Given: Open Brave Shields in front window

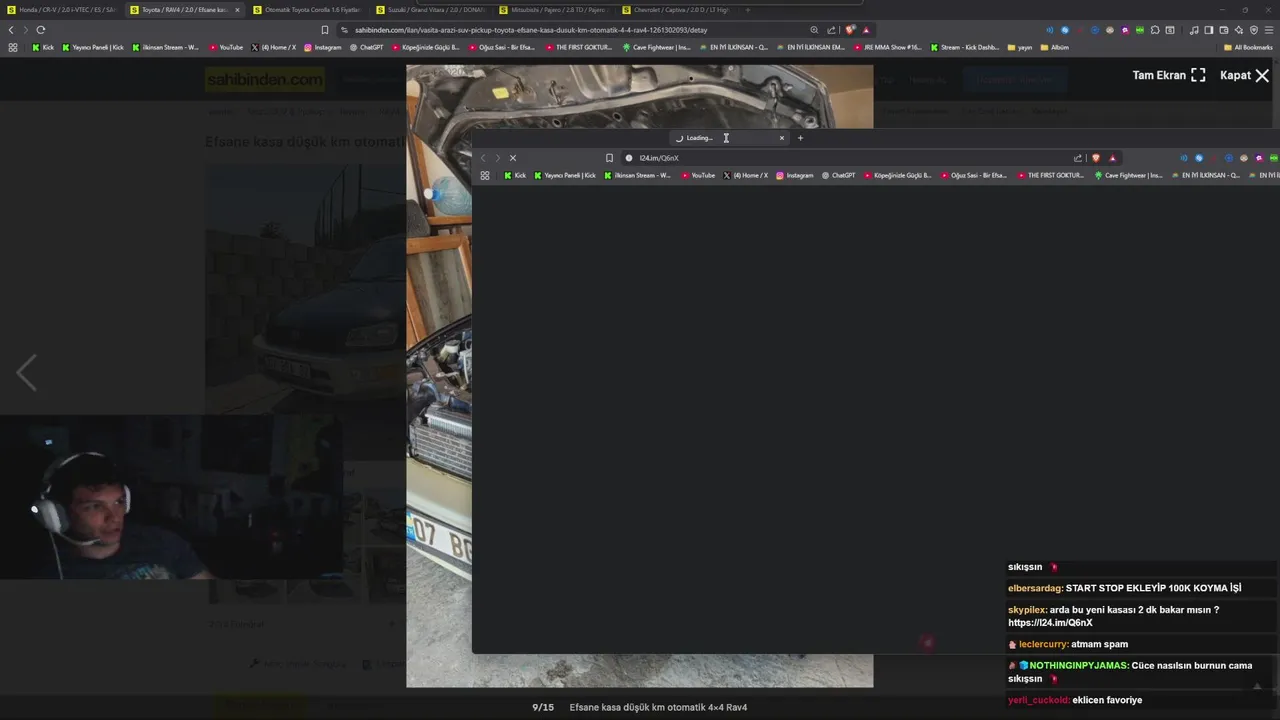Looking at the screenshot, I should tap(1096, 158).
